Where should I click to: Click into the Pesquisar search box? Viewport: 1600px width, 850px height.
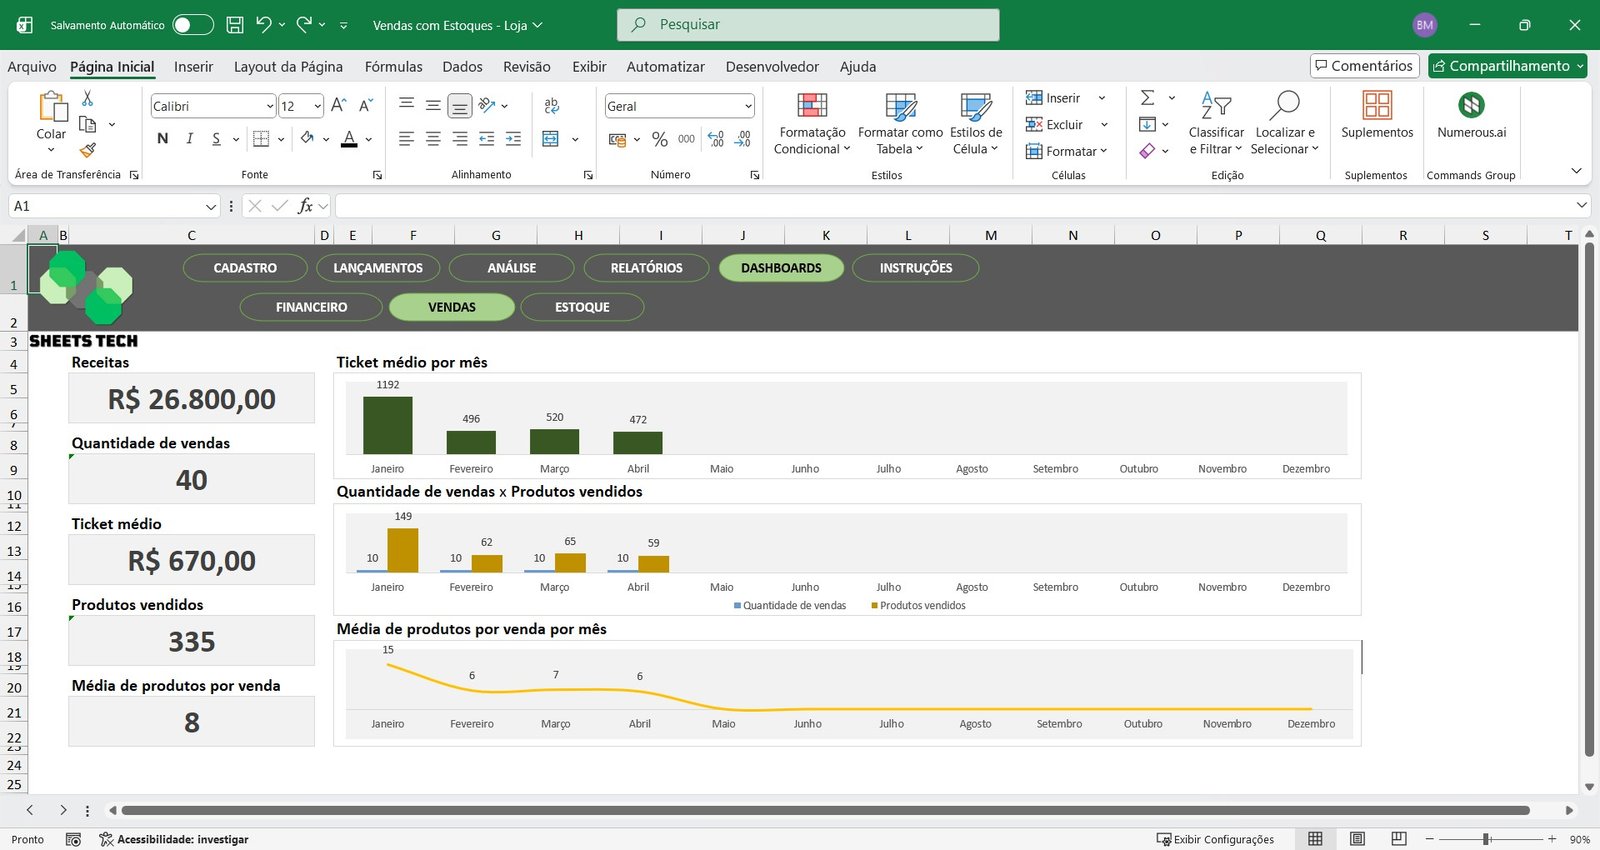coord(808,25)
